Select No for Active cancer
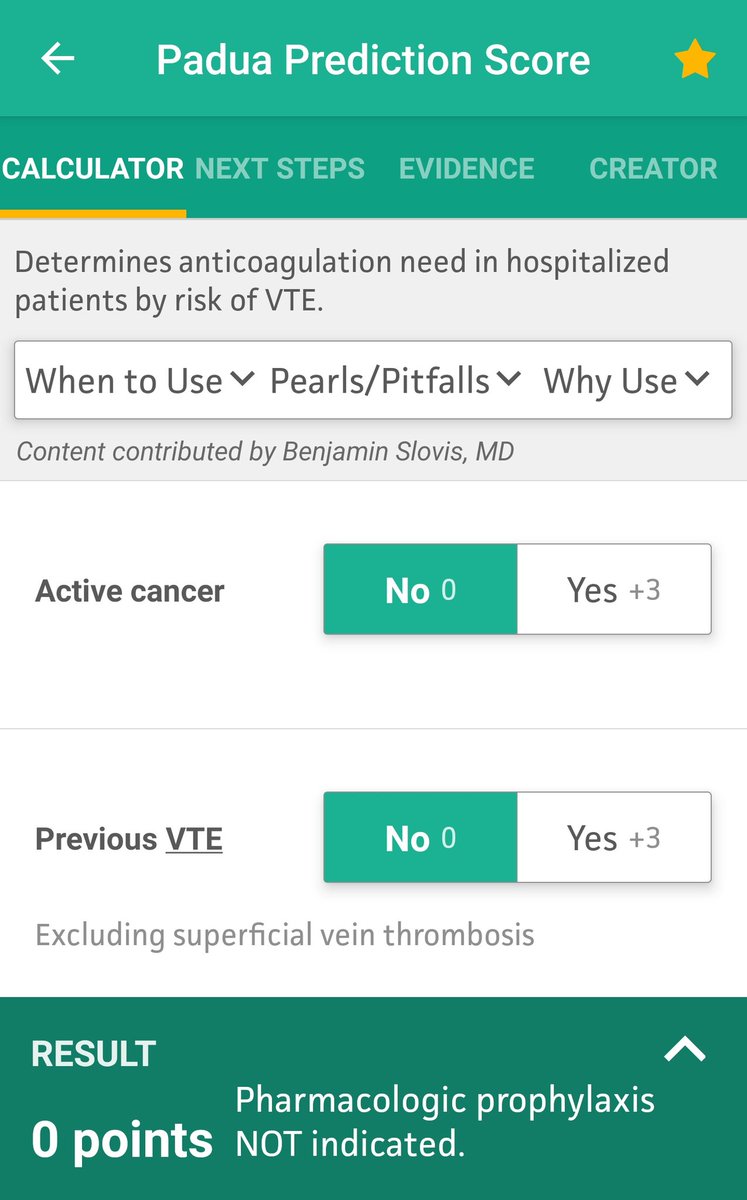The height and width of the screenshot is (1200, 747). 420,590
